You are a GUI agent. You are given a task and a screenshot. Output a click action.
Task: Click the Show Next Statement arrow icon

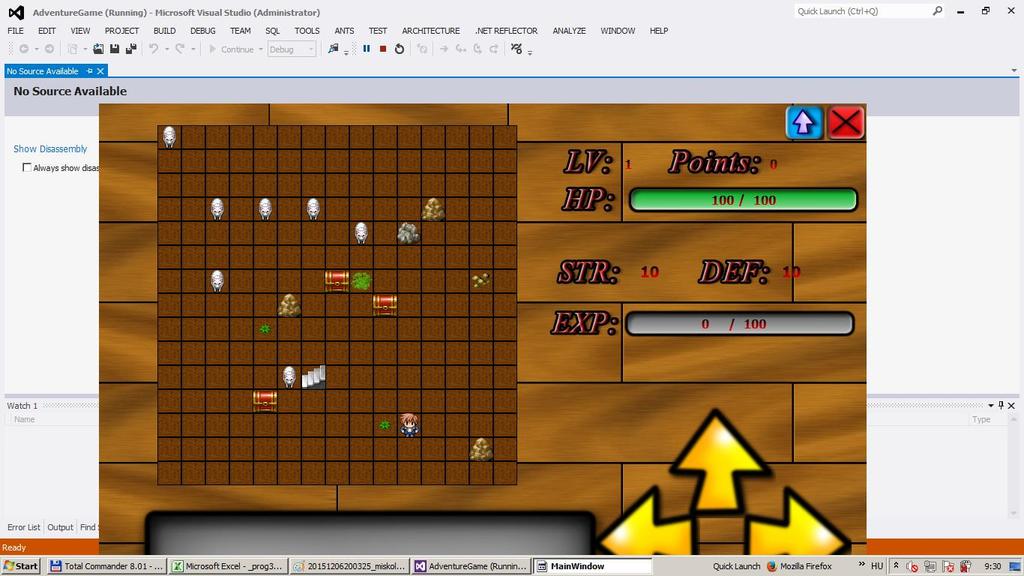(x=444, y=49)
